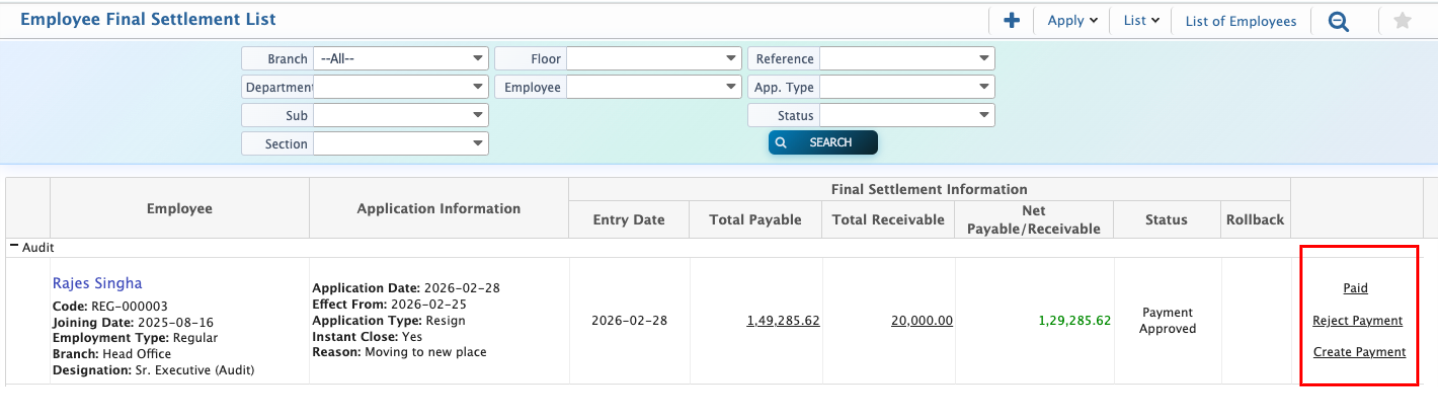Open the Sub dropdown

[x=401, y=116]
